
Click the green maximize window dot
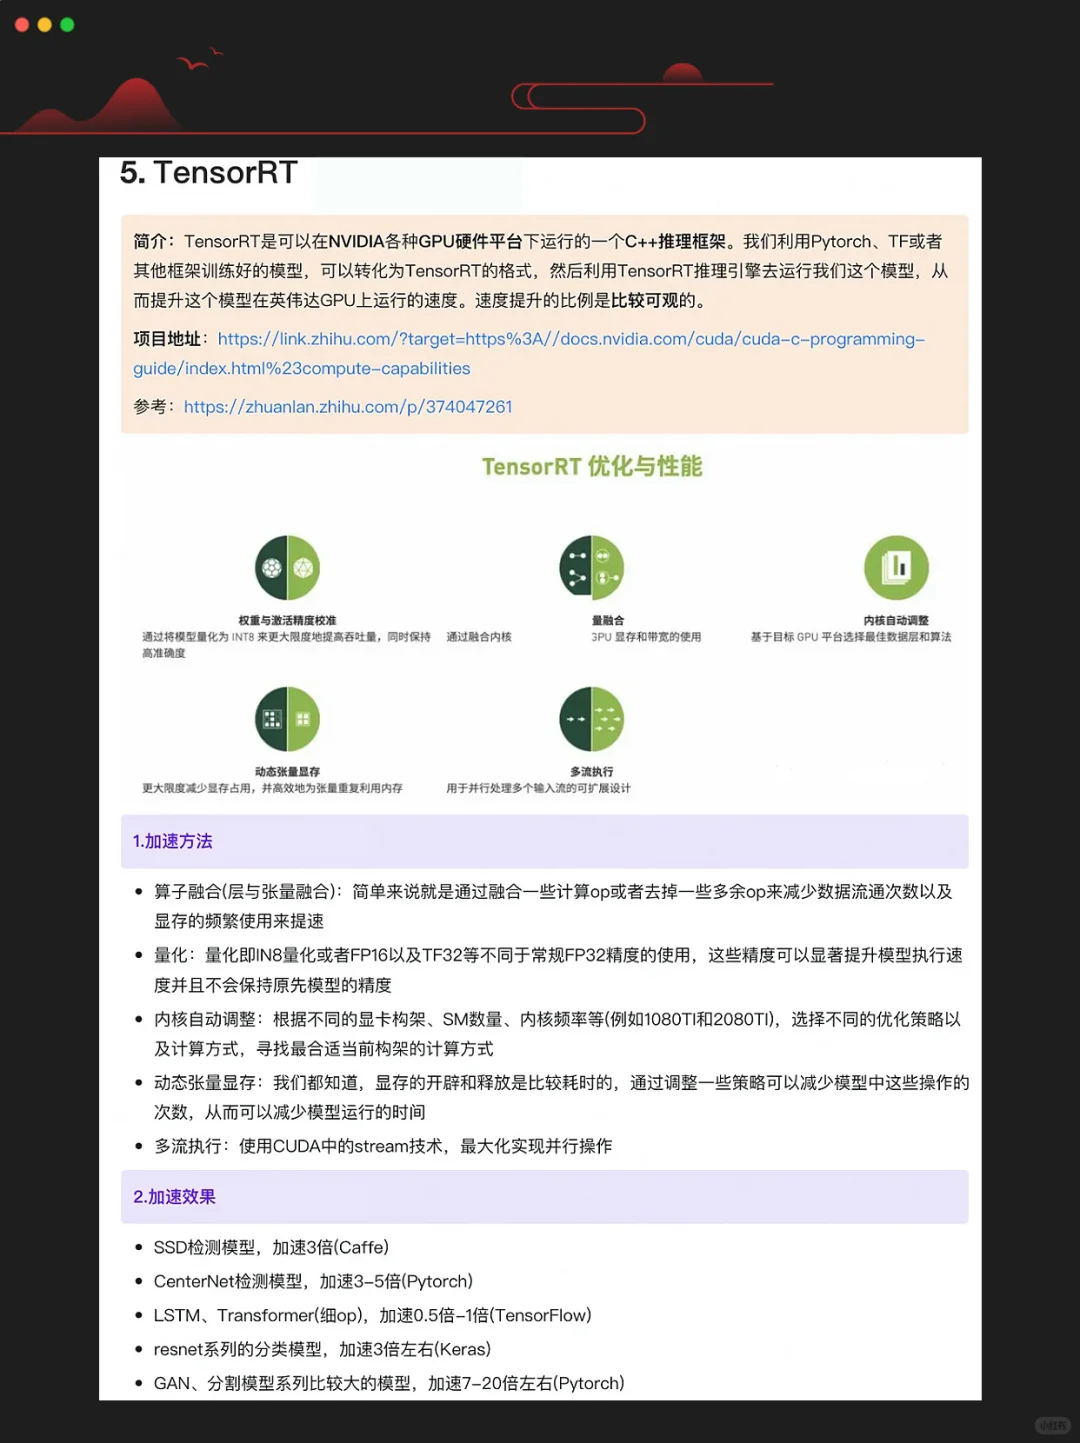67,25
